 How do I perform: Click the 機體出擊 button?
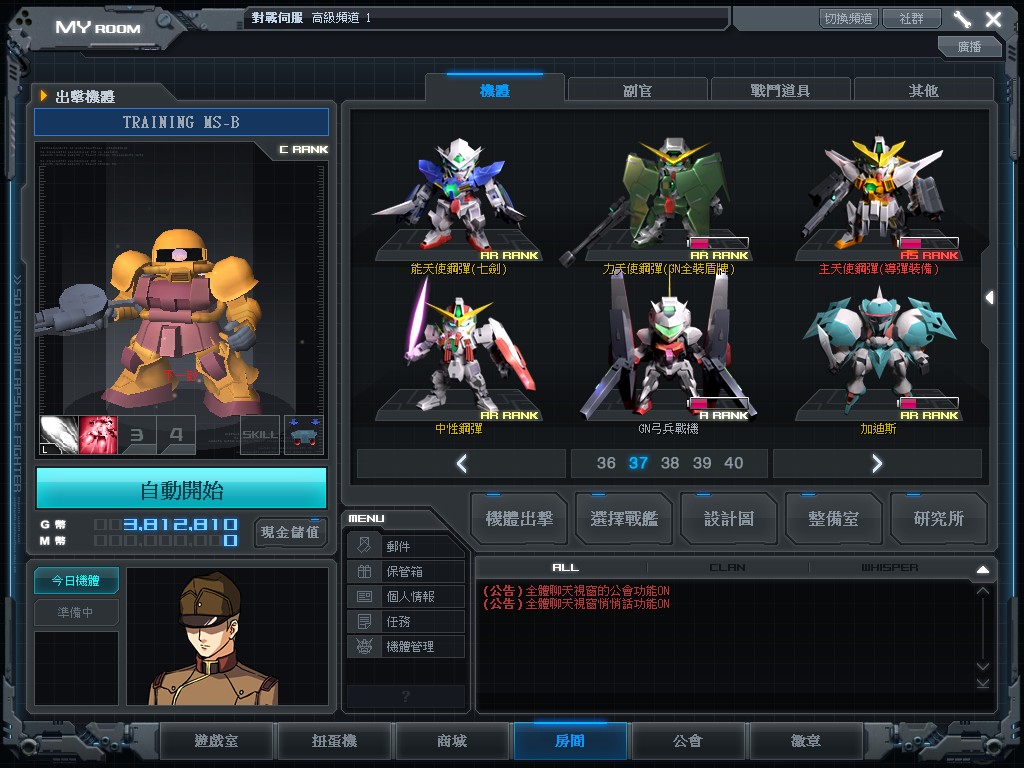519,519
